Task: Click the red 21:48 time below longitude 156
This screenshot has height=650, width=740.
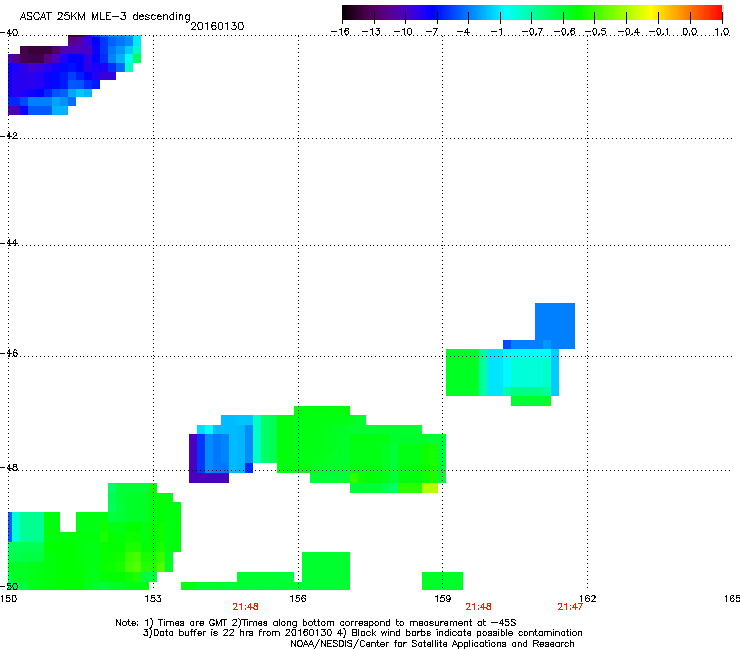Action: [245, 607]
